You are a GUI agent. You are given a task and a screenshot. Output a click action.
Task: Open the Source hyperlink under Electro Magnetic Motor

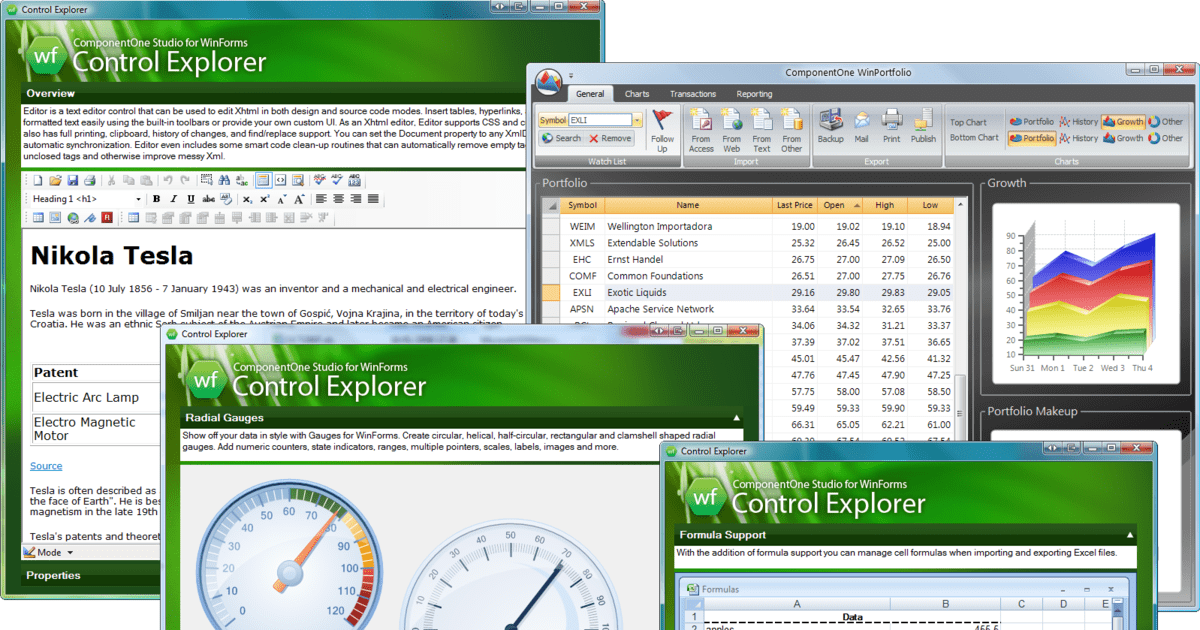click(45, 465)
